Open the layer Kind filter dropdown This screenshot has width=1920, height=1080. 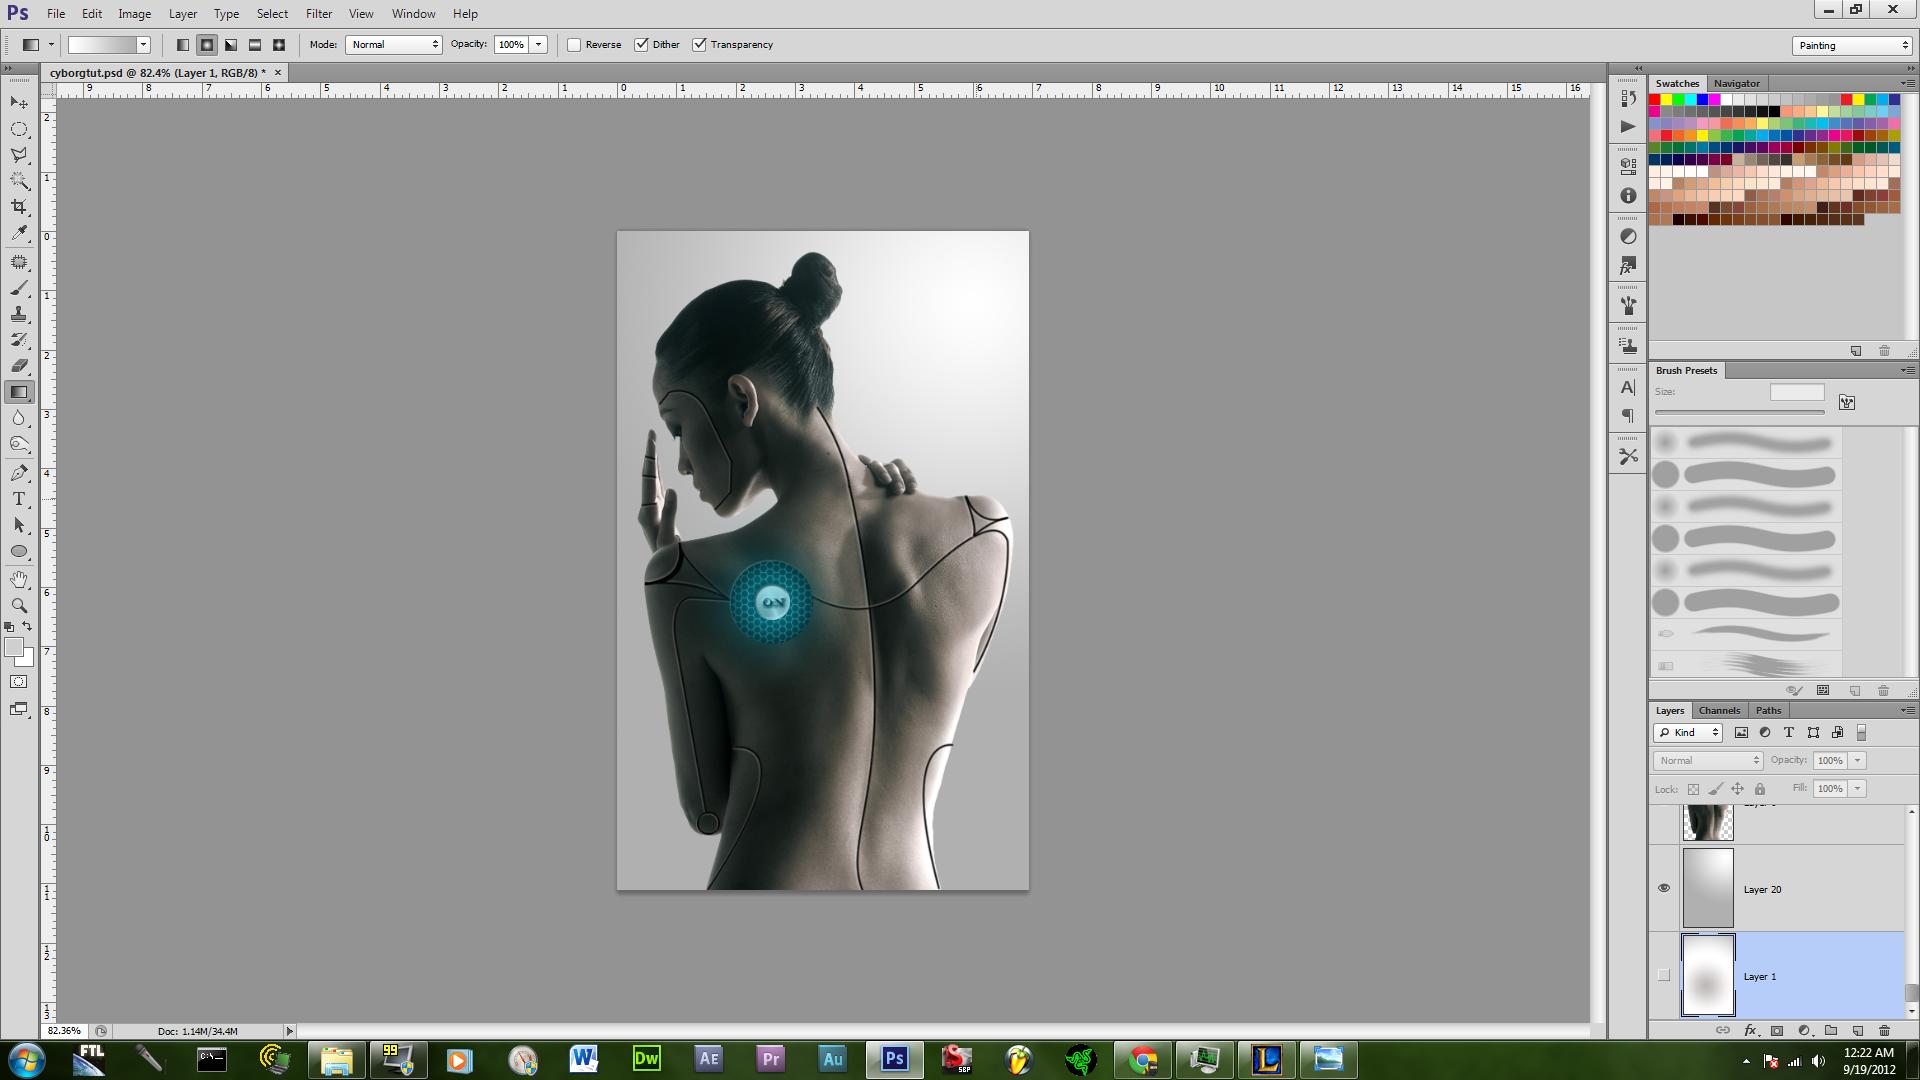(x=1688, y=733)
